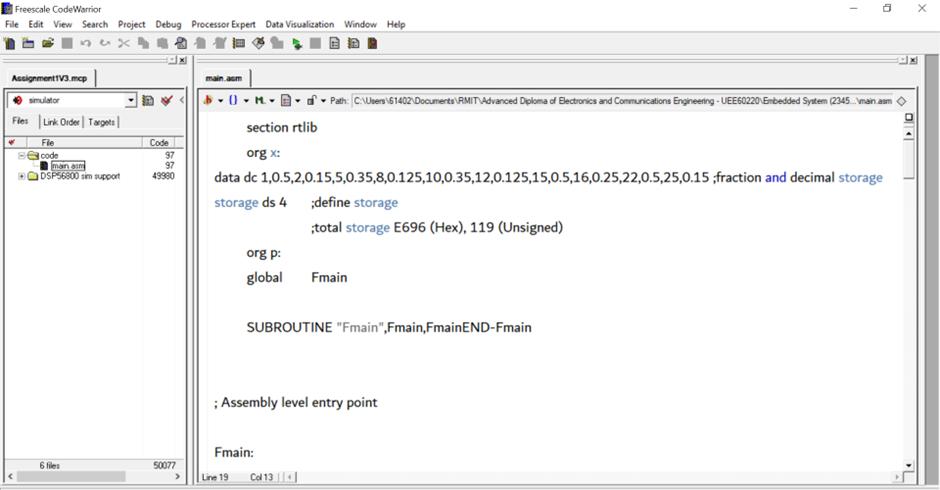Click the document settings icon in editor bar

pyautogui.click(x=286, y=101)
